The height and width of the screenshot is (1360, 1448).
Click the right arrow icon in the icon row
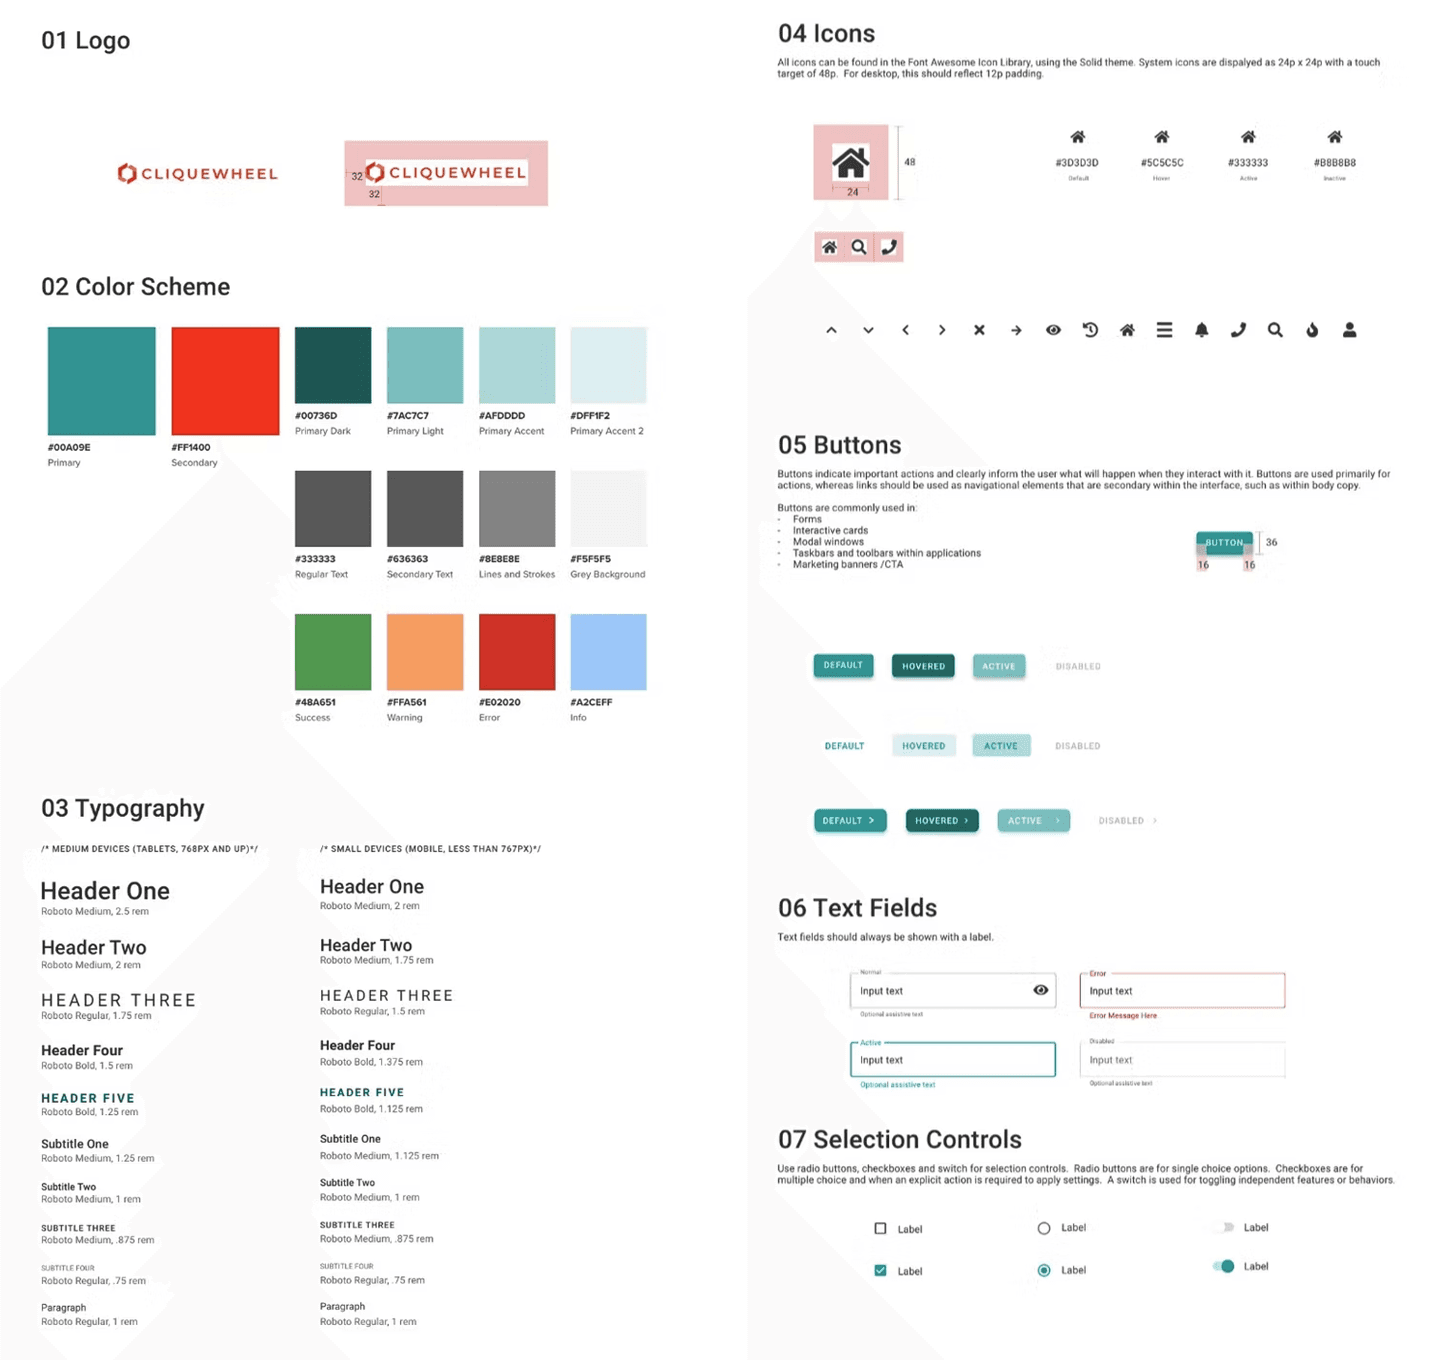1016,330
